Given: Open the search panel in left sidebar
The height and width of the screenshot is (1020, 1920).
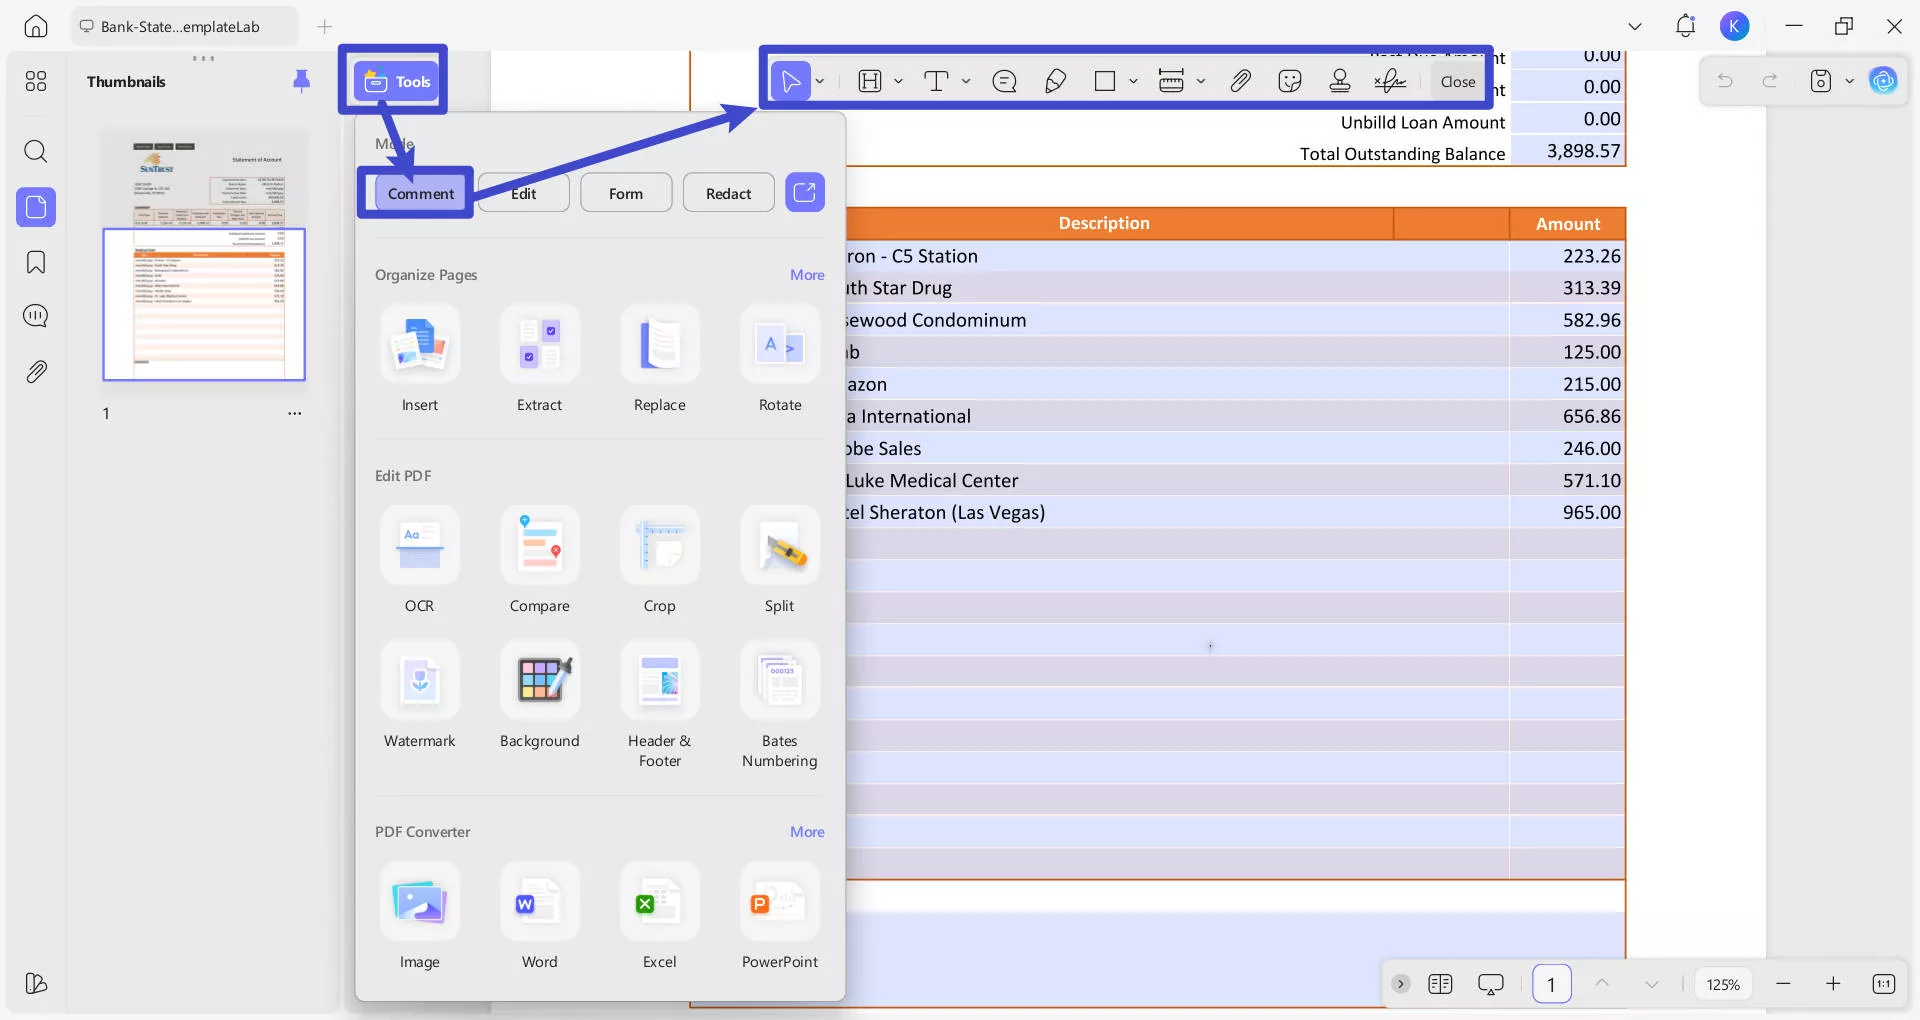Looking at the screenshot, I should [x=36, y=152].
